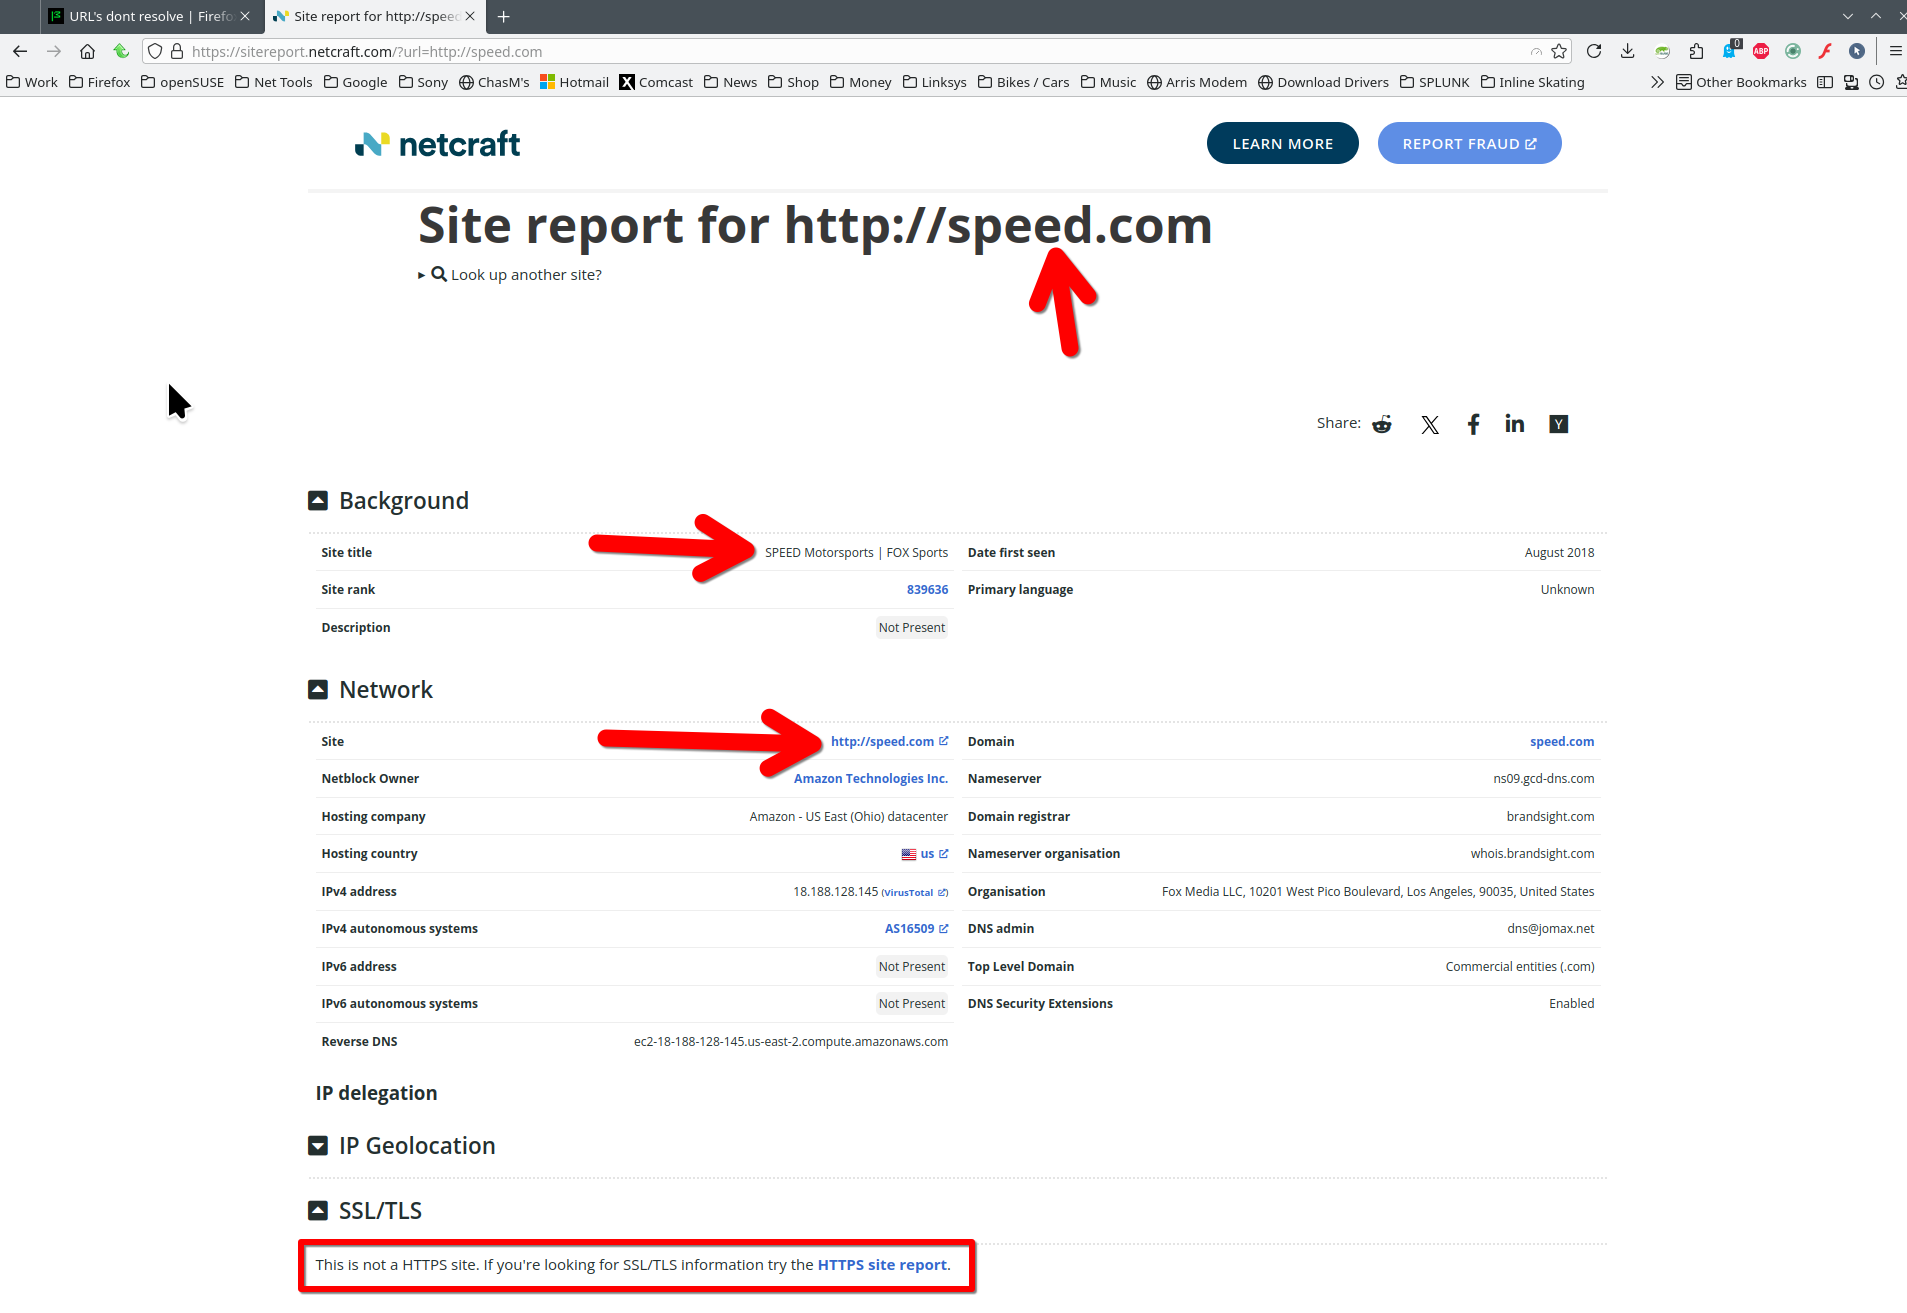Open the history clock icon in toolbar

1876,82
